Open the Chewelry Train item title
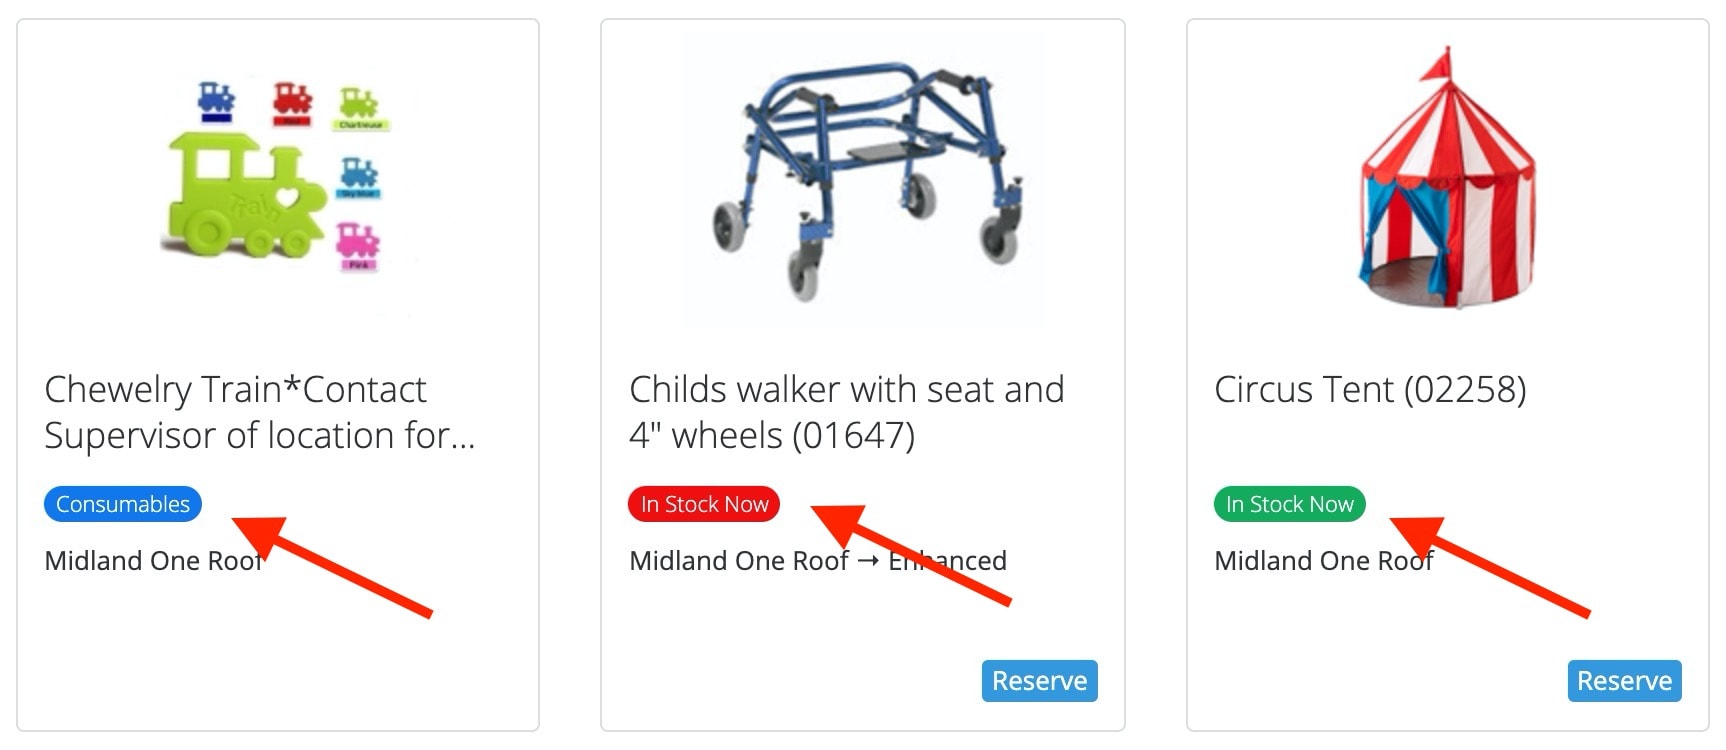The width and height of the screenshot is (1726, 750). (260, 412)
